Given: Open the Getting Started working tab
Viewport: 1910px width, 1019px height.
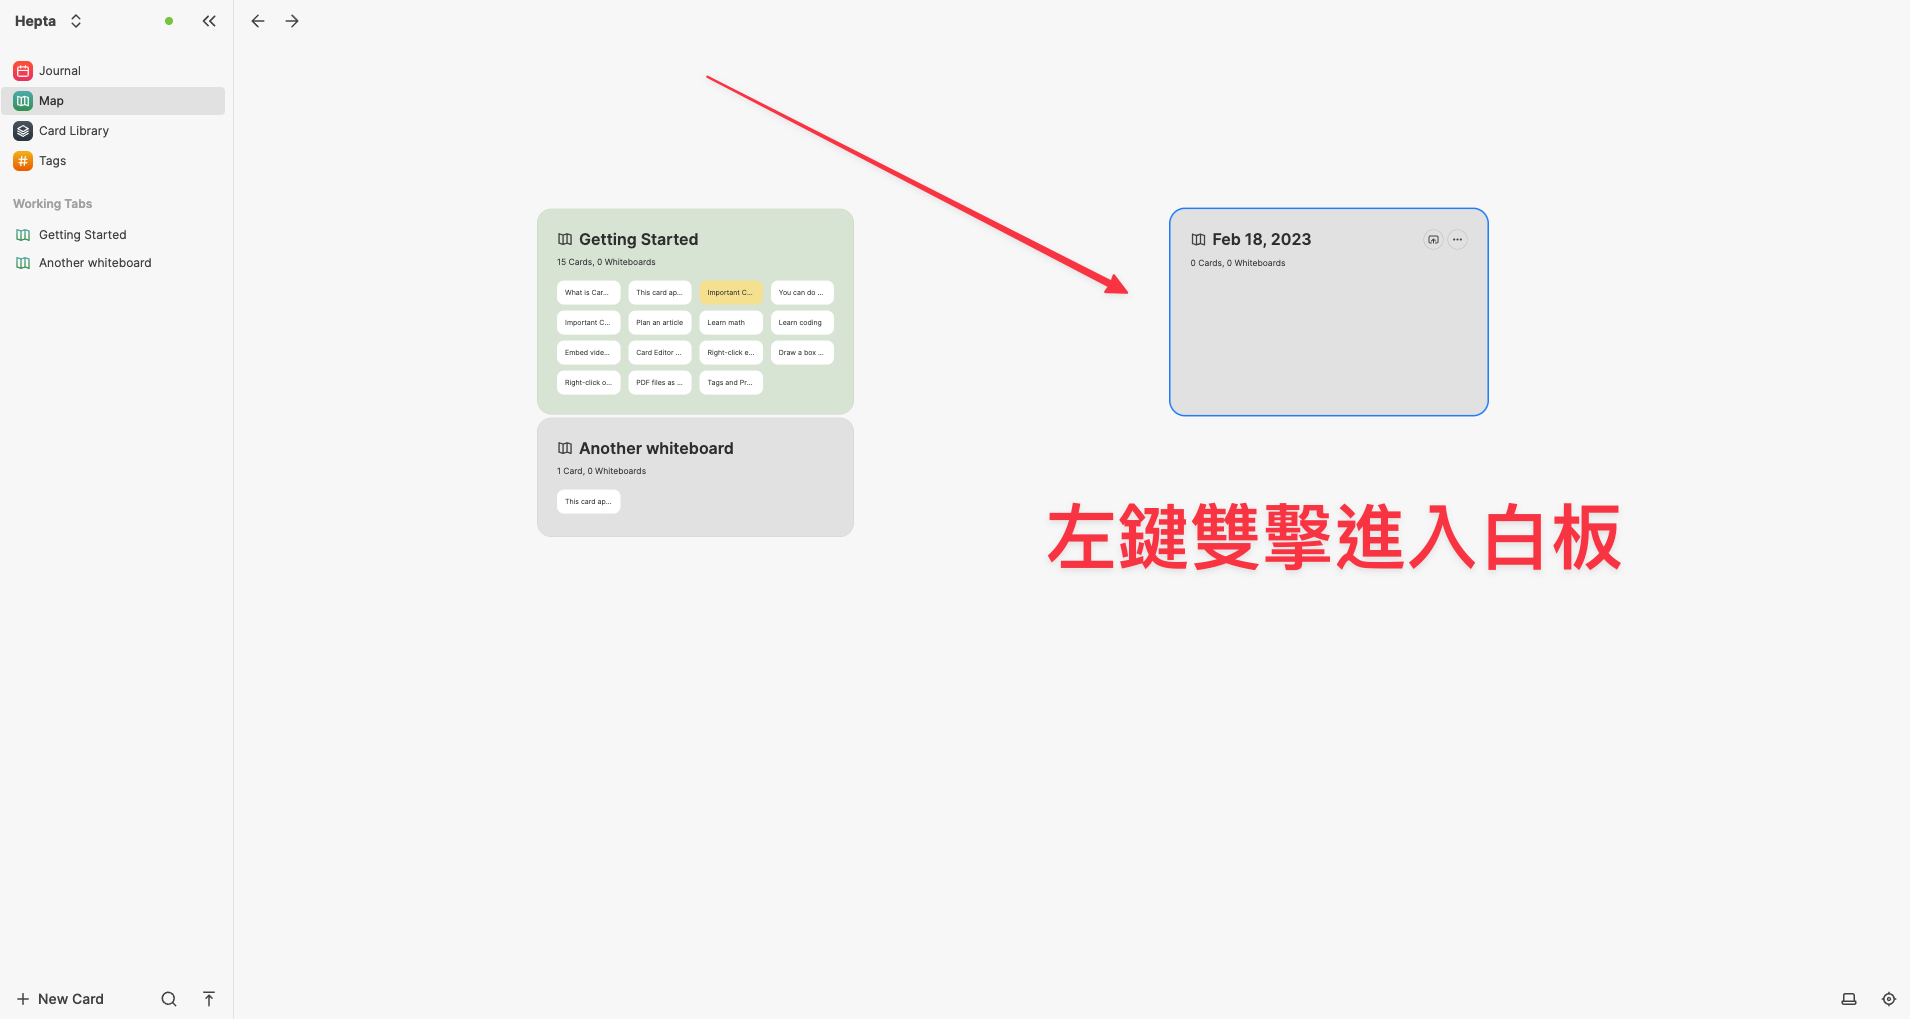Looking at the screenshot, I should pos(82,234).
